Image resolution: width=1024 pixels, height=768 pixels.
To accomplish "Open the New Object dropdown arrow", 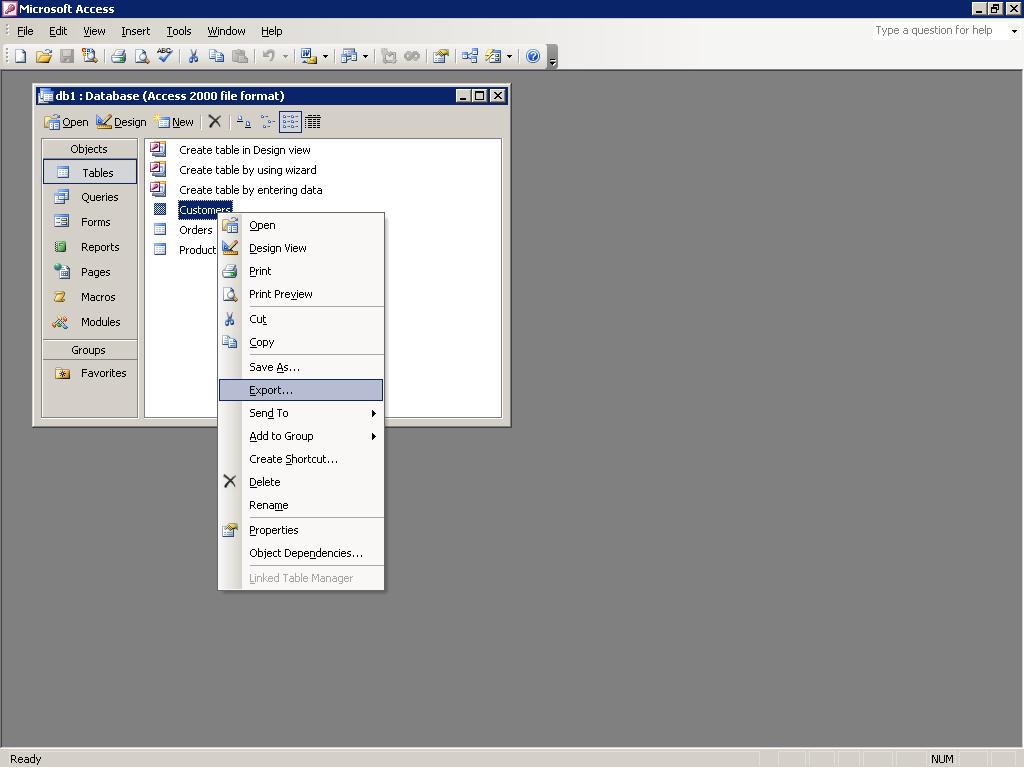I will 509,56.
